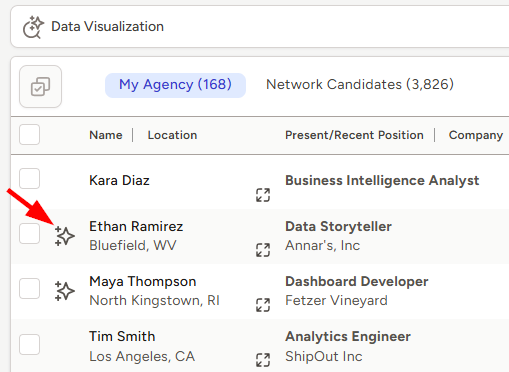509x372 pixels.
Task: Open Tim Smith's candidate name
Action: 122,336
